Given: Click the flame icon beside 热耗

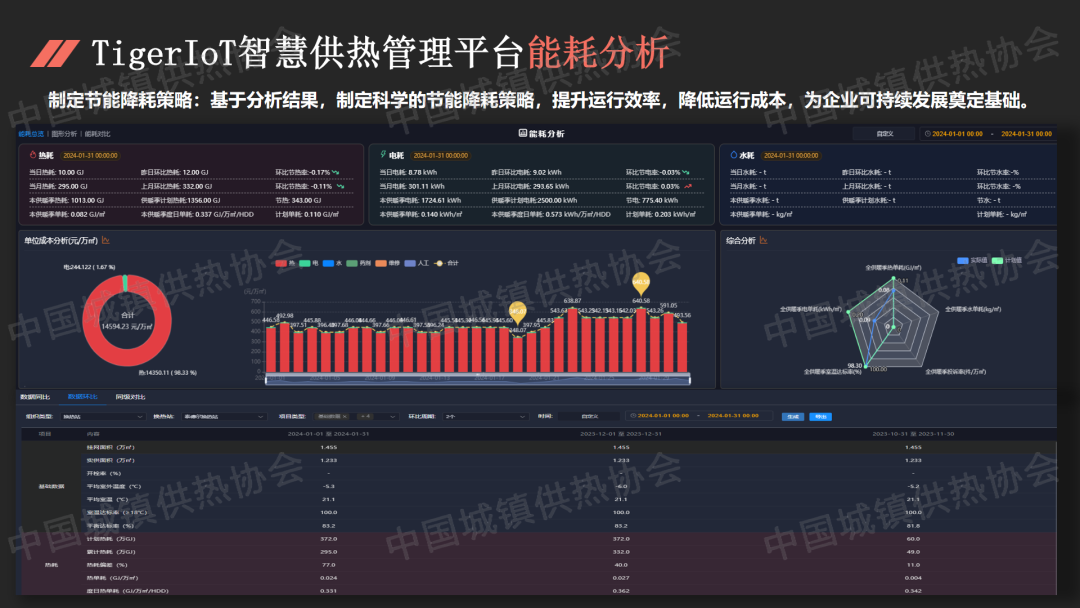Looking at the screenshot, I should [x=32, y=155].
